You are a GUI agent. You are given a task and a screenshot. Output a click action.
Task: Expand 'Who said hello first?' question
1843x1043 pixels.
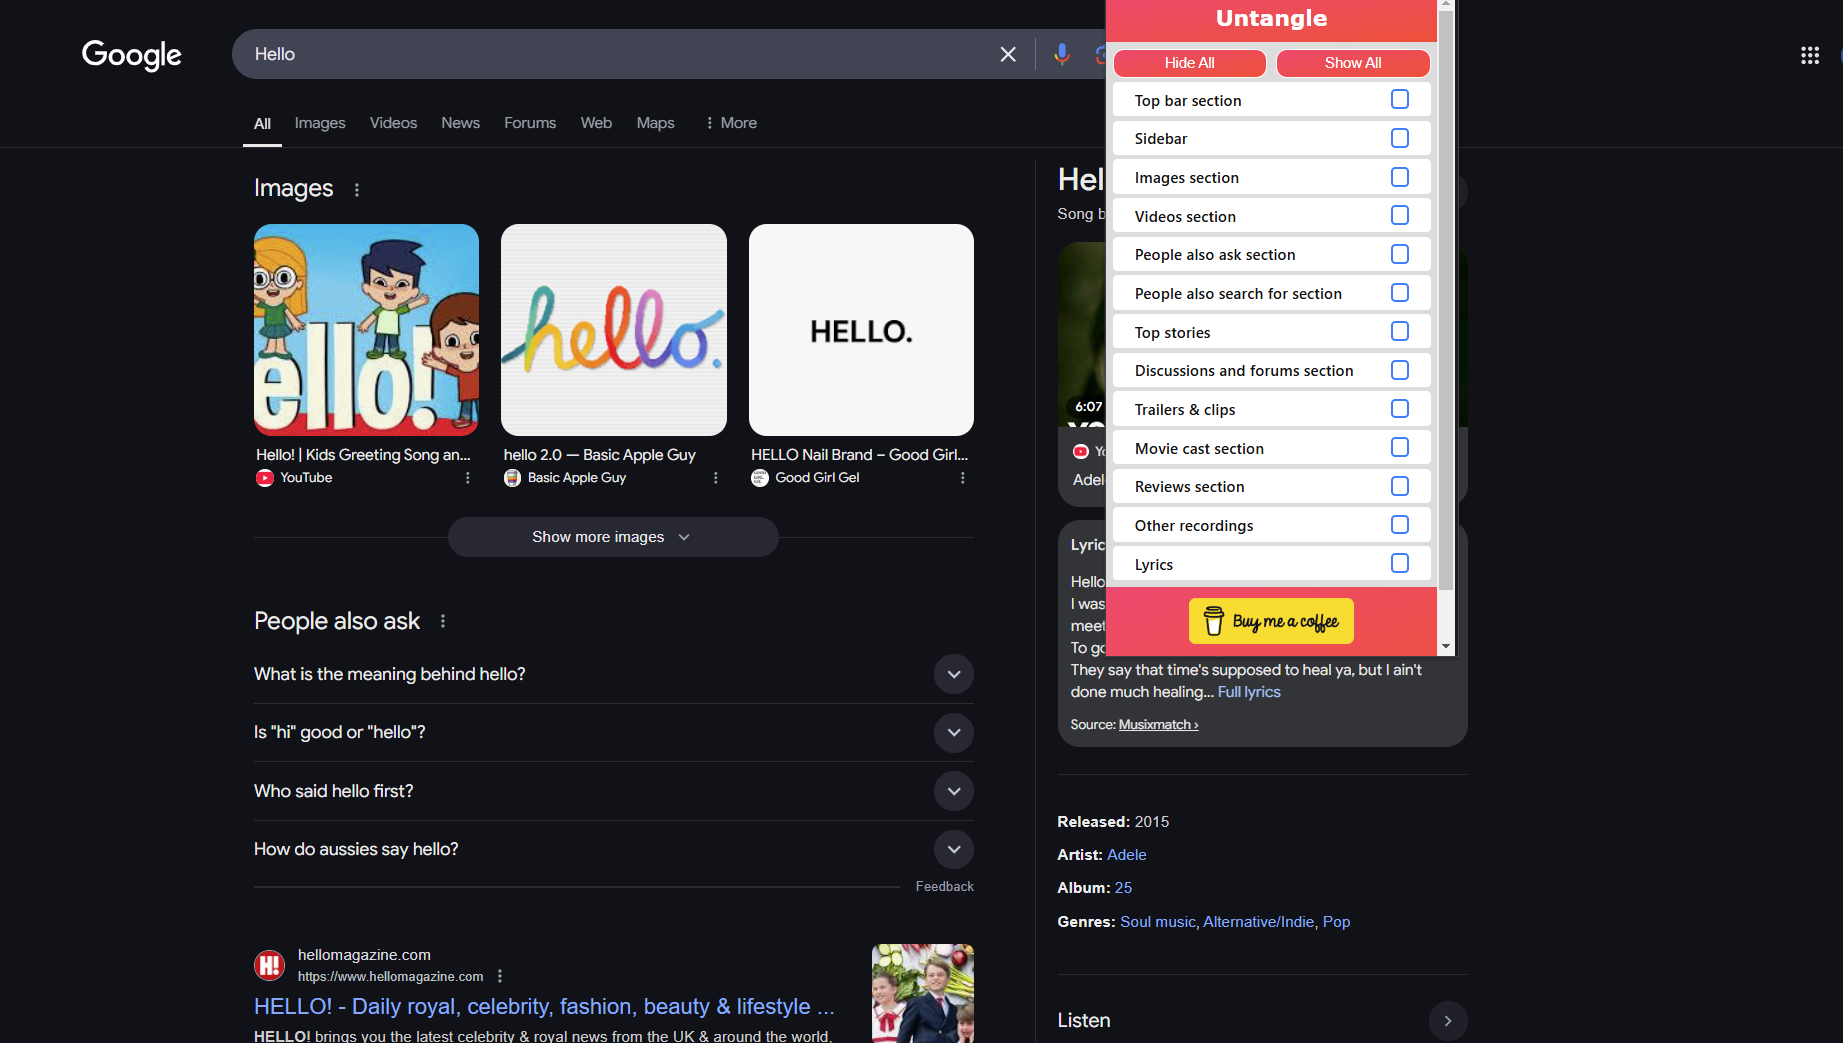coord(953,791)
